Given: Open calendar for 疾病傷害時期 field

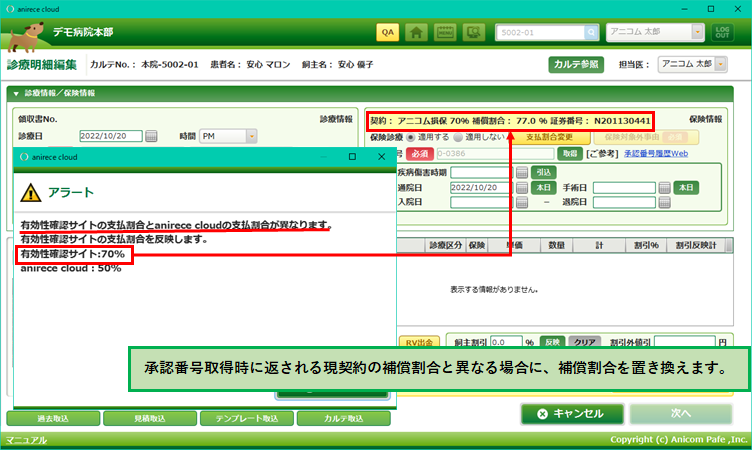Looking at the screenshot, I should coord(522,172).
